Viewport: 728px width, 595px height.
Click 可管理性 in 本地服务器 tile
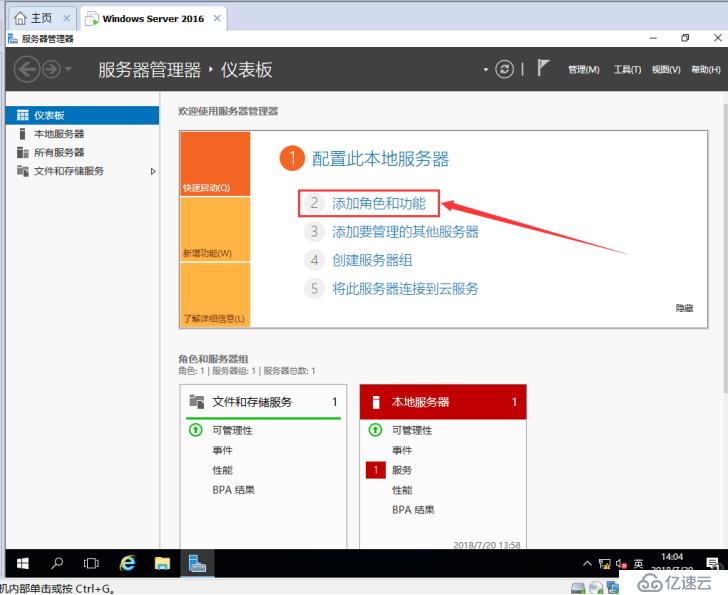pyautogui.click(x=412, y=430)
